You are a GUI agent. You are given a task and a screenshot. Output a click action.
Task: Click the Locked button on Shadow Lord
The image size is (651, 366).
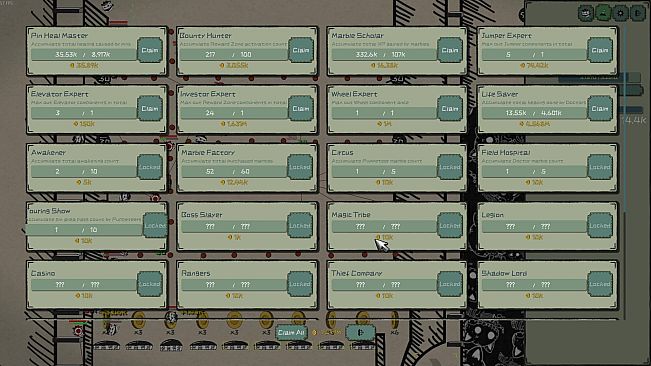point(600,284)
